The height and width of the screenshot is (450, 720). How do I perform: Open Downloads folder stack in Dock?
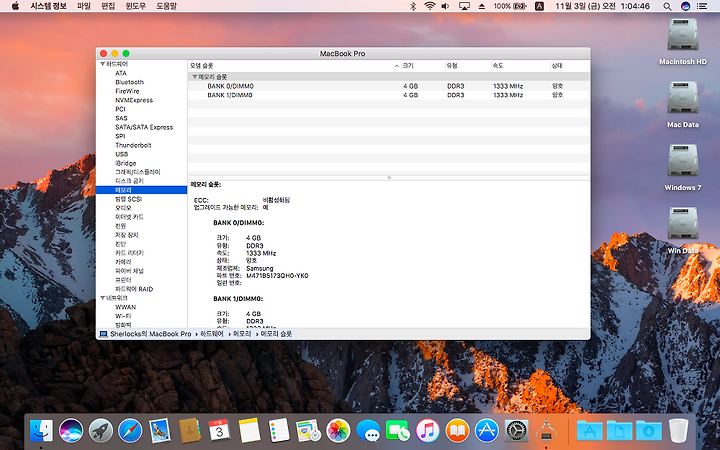[649, 431]
